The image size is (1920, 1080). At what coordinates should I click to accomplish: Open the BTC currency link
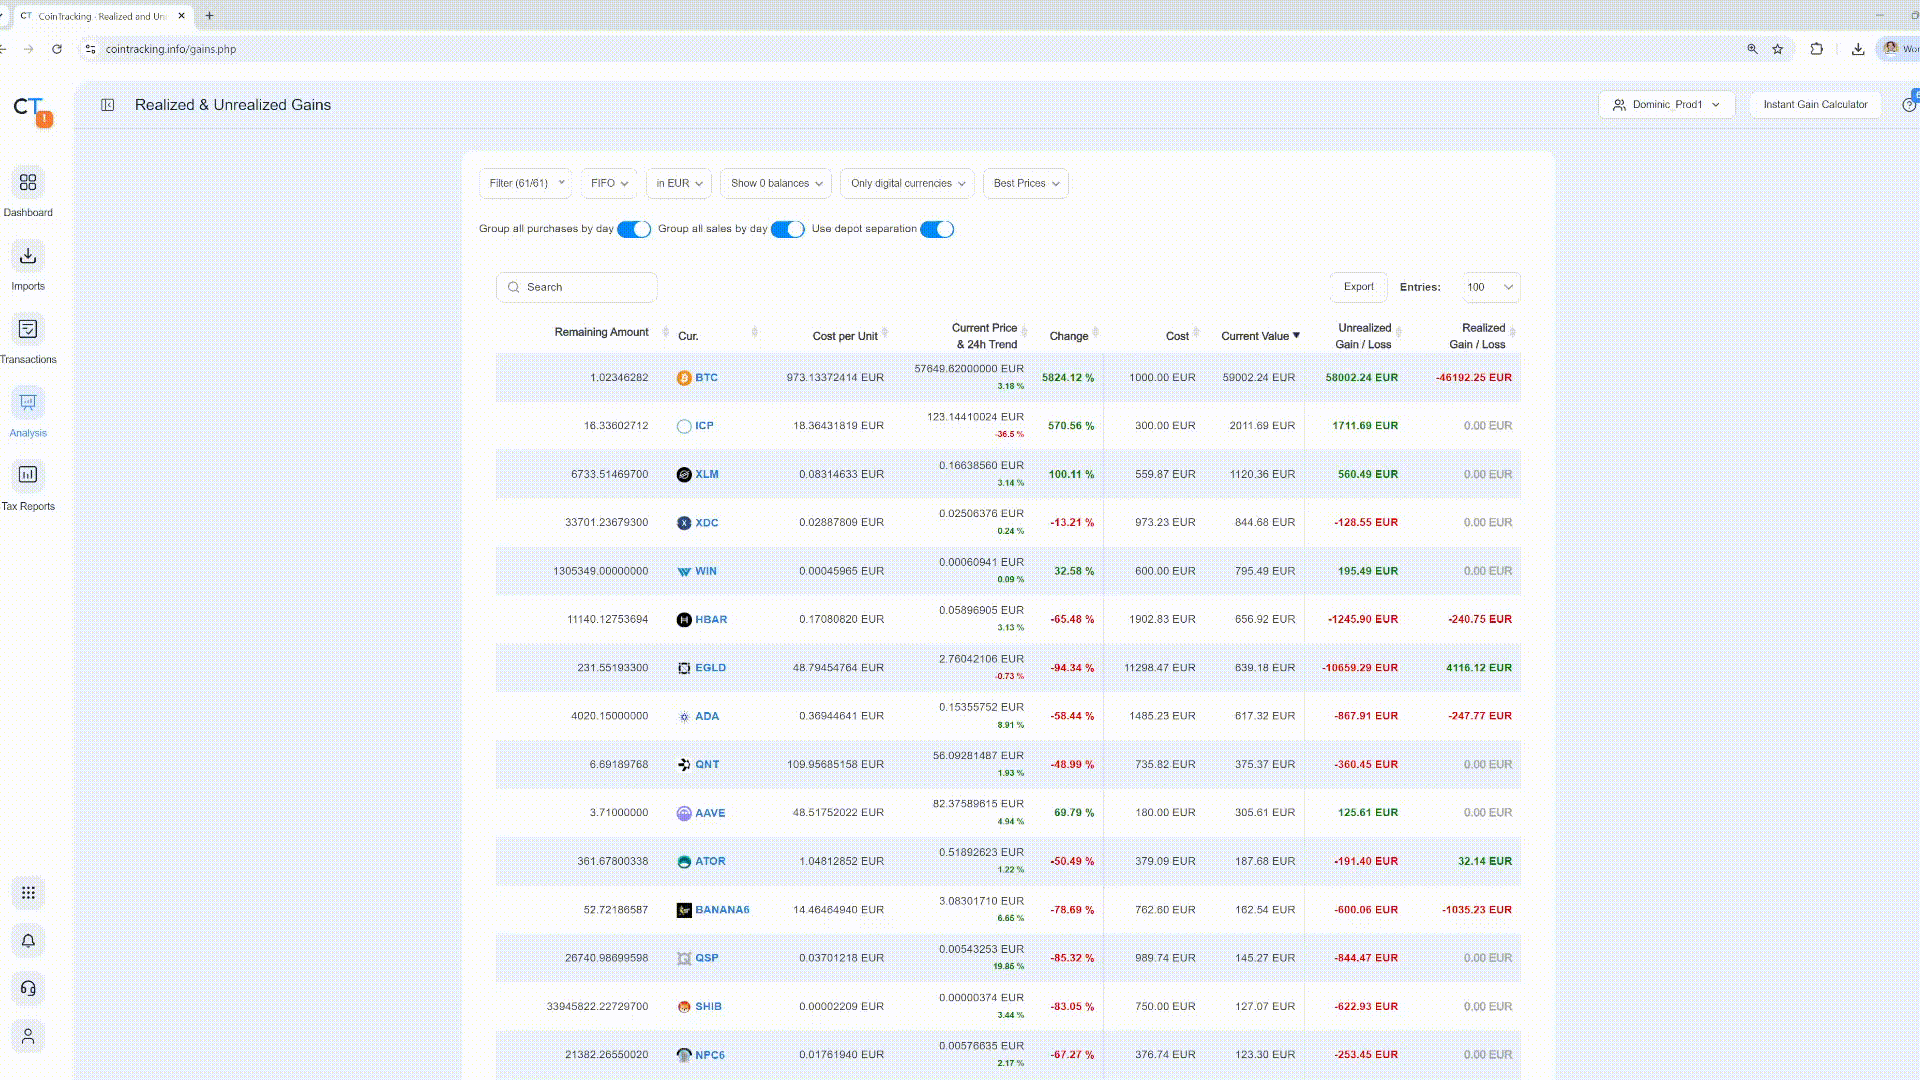click(x=706, y=378)
